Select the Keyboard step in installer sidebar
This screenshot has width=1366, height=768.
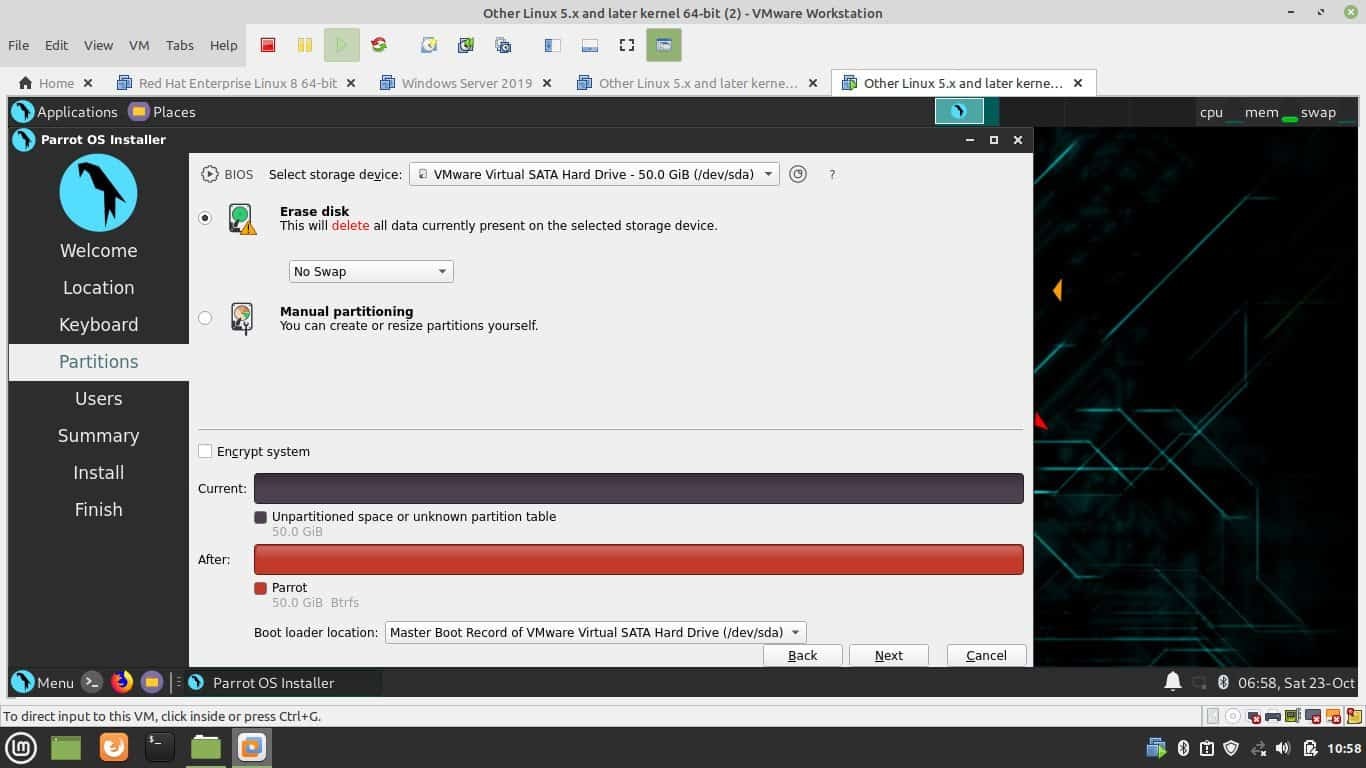tap(98, 324)
